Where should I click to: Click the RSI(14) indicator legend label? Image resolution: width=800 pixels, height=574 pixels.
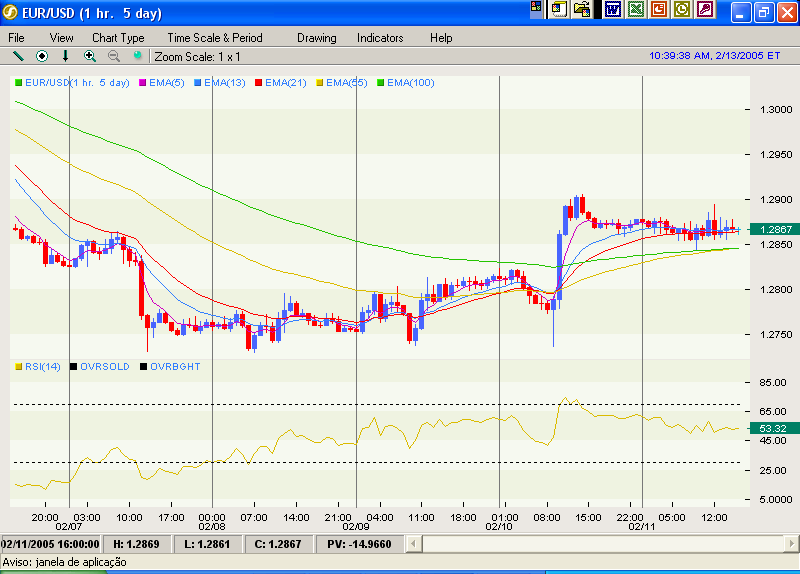click(42, 367)
